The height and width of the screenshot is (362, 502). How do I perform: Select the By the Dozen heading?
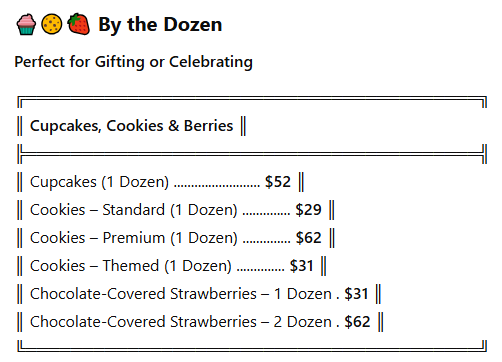tap(160, 25)
